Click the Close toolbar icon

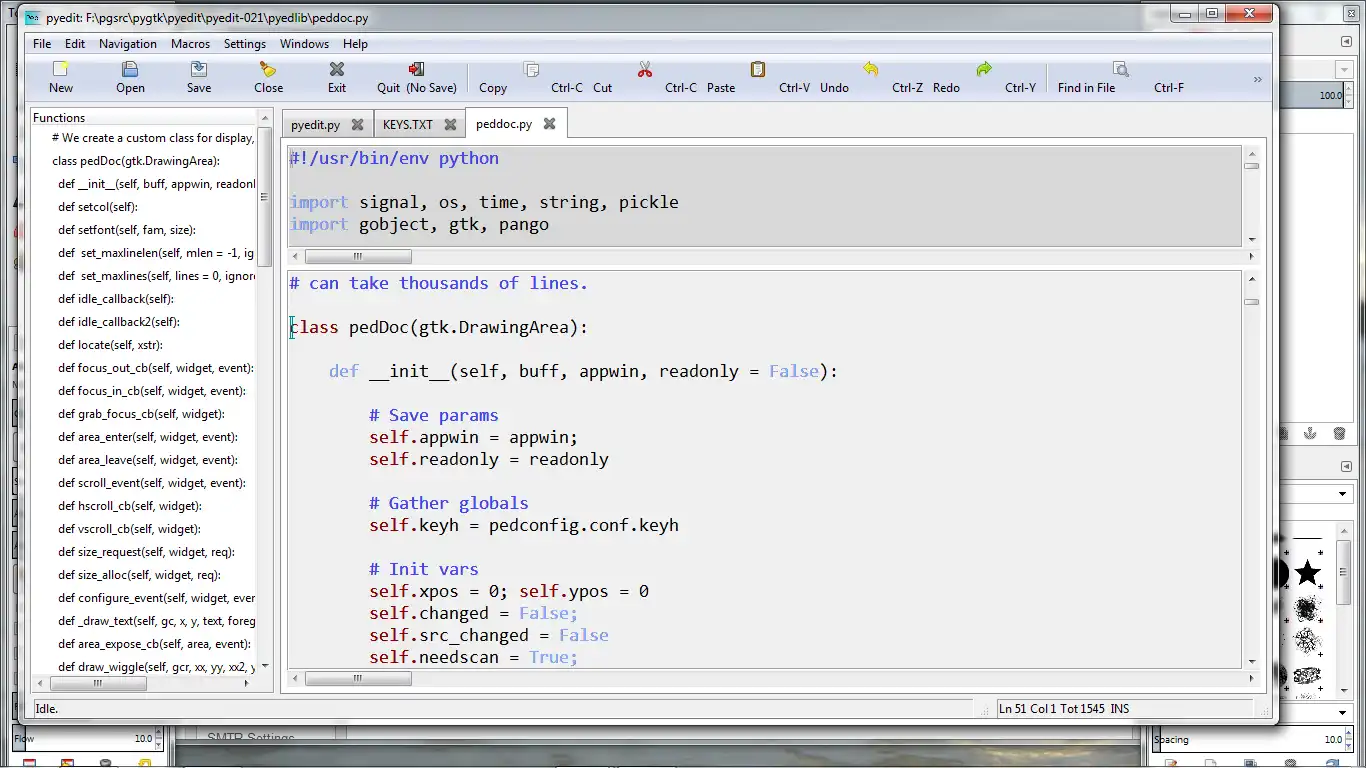point(268,69)
